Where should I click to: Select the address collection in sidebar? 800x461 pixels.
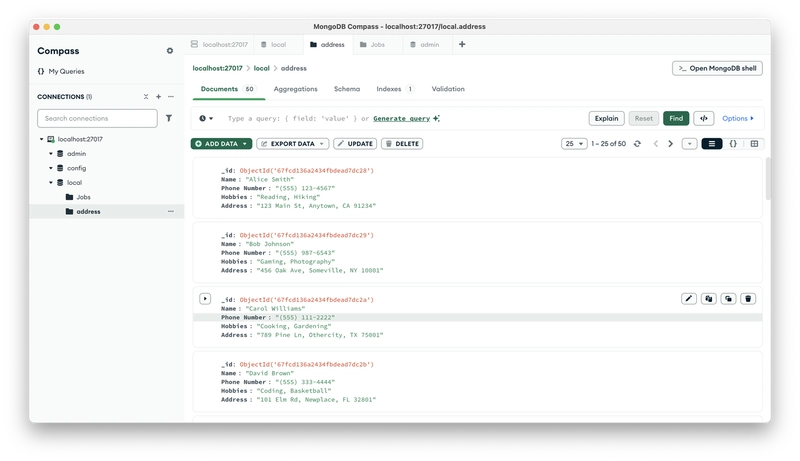coord(107,211)
